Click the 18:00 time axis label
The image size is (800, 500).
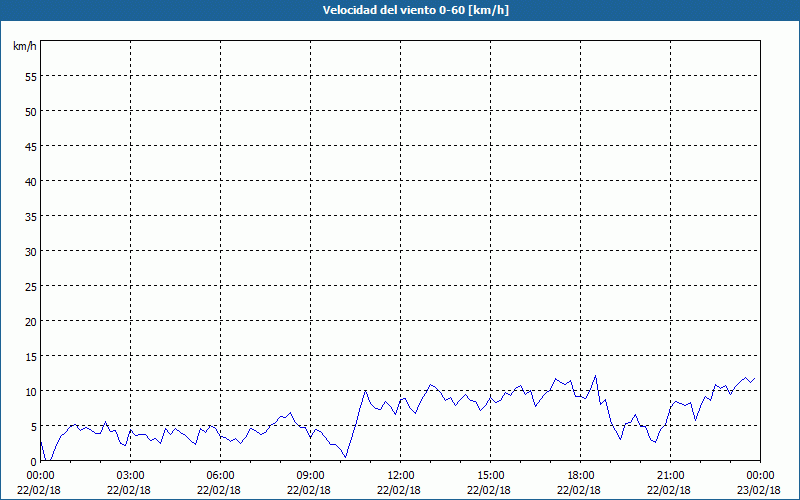581,476
